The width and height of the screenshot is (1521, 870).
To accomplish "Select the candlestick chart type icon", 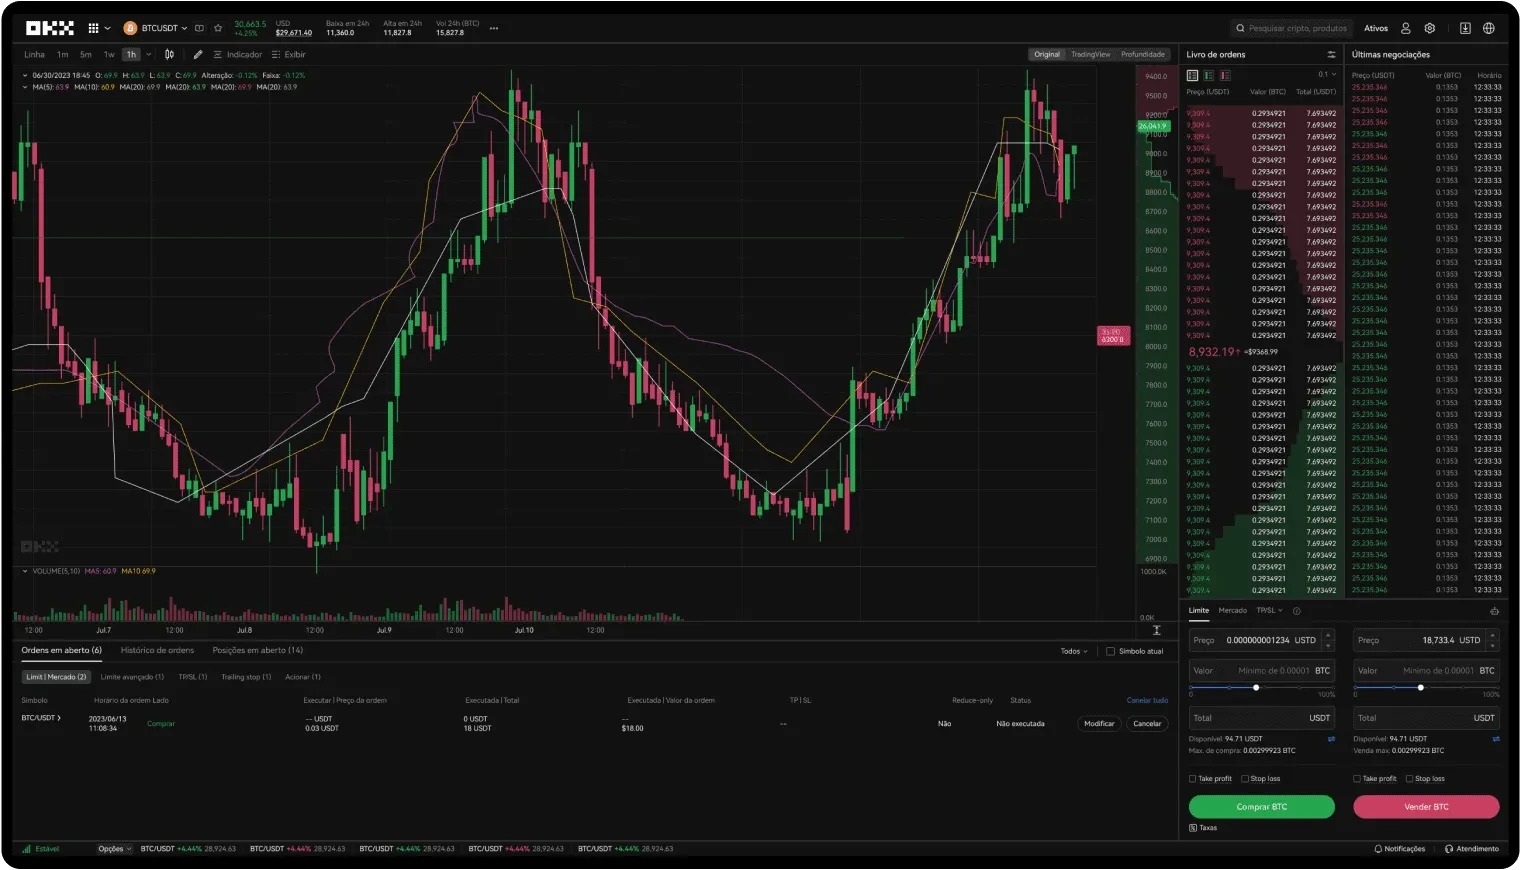I will pos(169,55).
